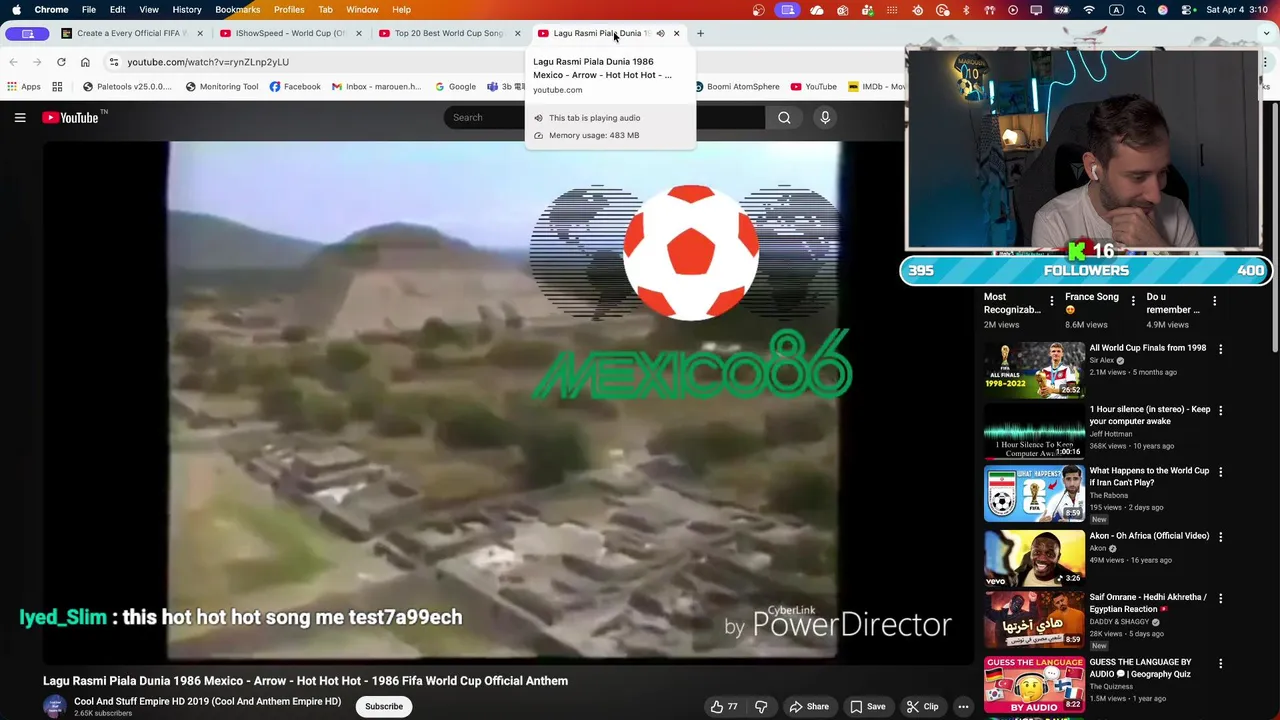Close the IShowSpeed tab
This screenshot has height=720, width=1280.
point(359,33)
